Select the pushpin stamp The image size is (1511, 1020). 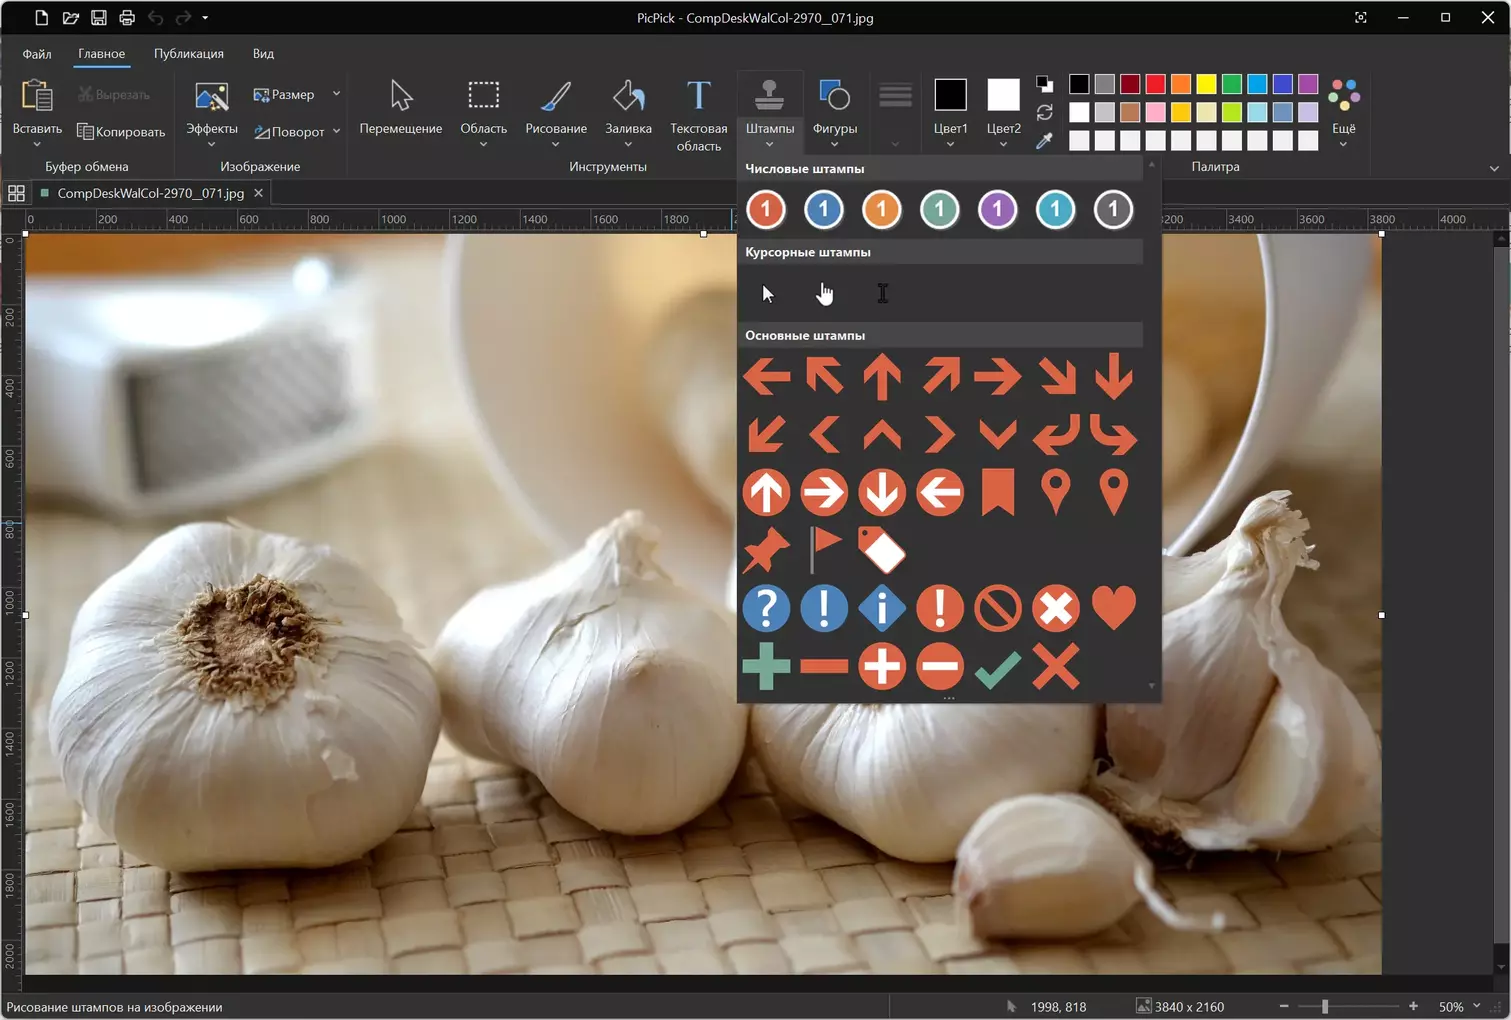coord(766,550)
